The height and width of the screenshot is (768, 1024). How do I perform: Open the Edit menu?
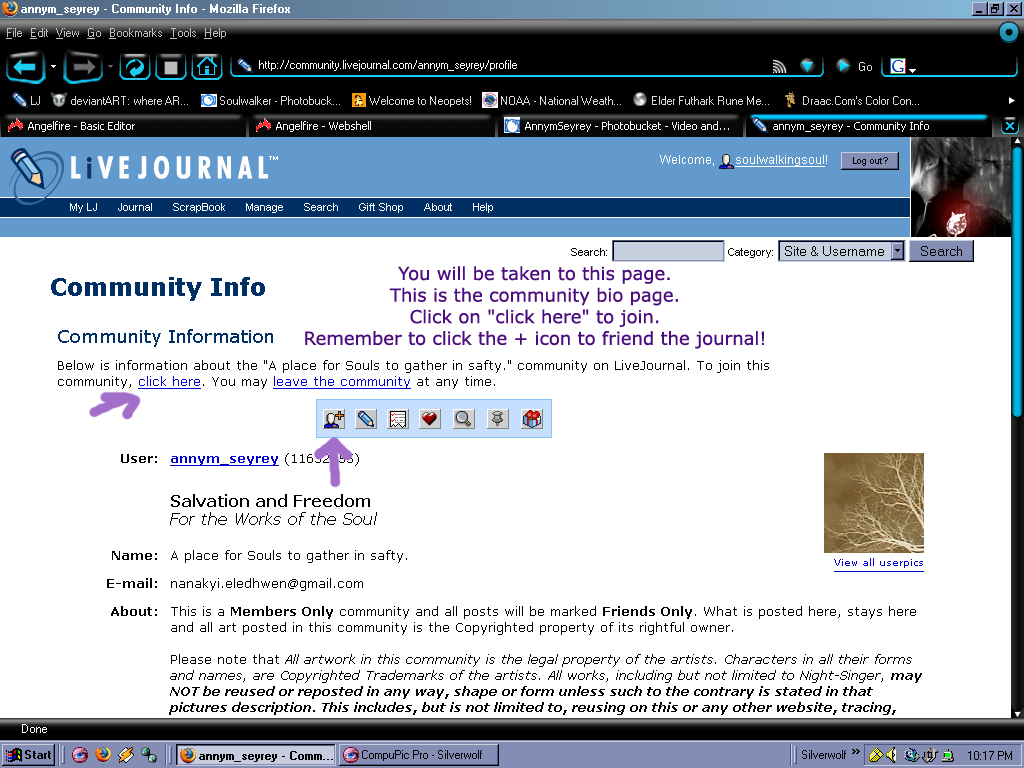point(39,33)
